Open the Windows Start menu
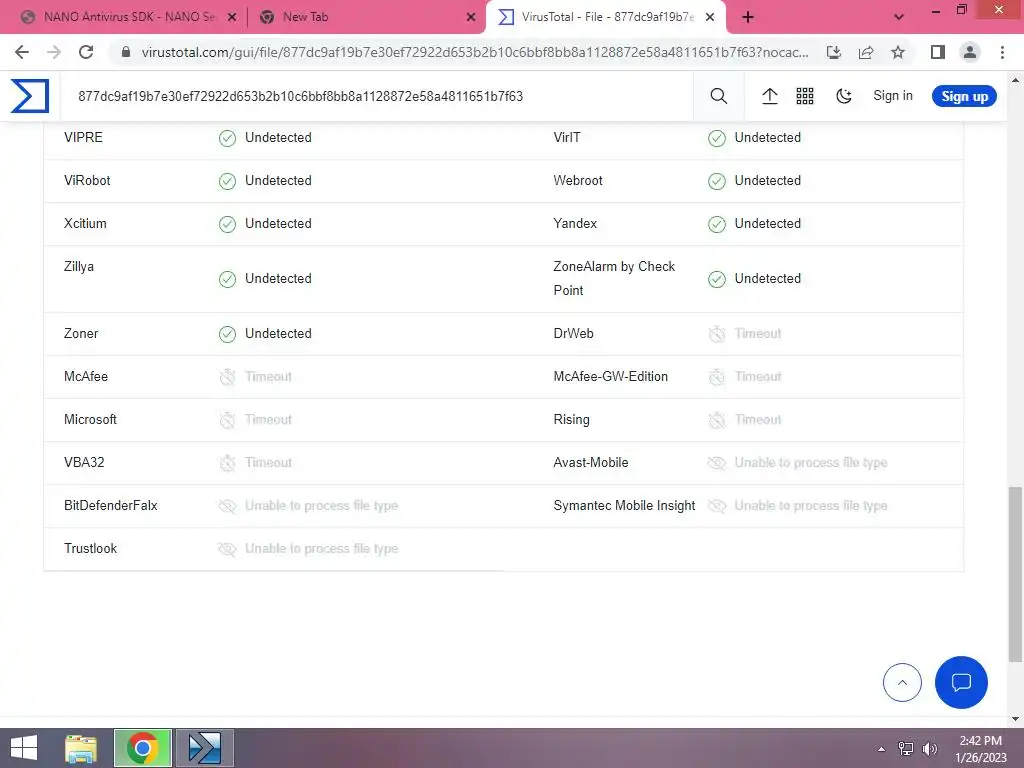This screenshot has width=1024, height=768. pyautogui.click(x=24, y=748)
